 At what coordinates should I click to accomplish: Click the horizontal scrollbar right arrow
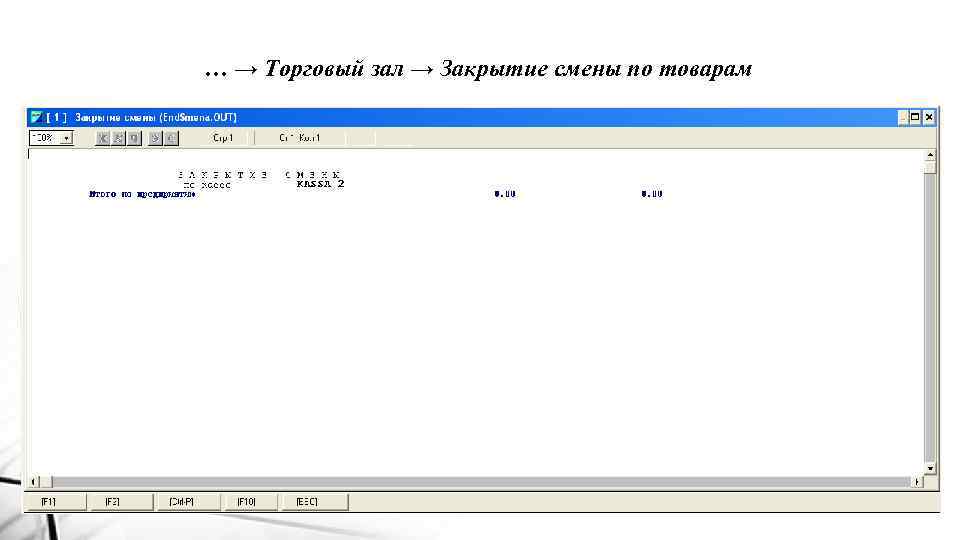pos(917,482)
